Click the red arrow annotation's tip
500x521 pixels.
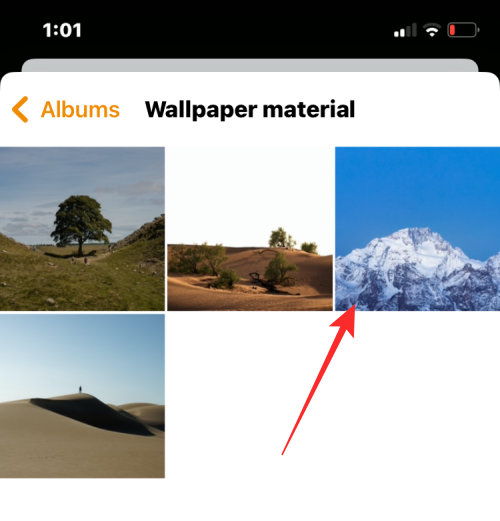pyautogui.click(x=354, y=305)
